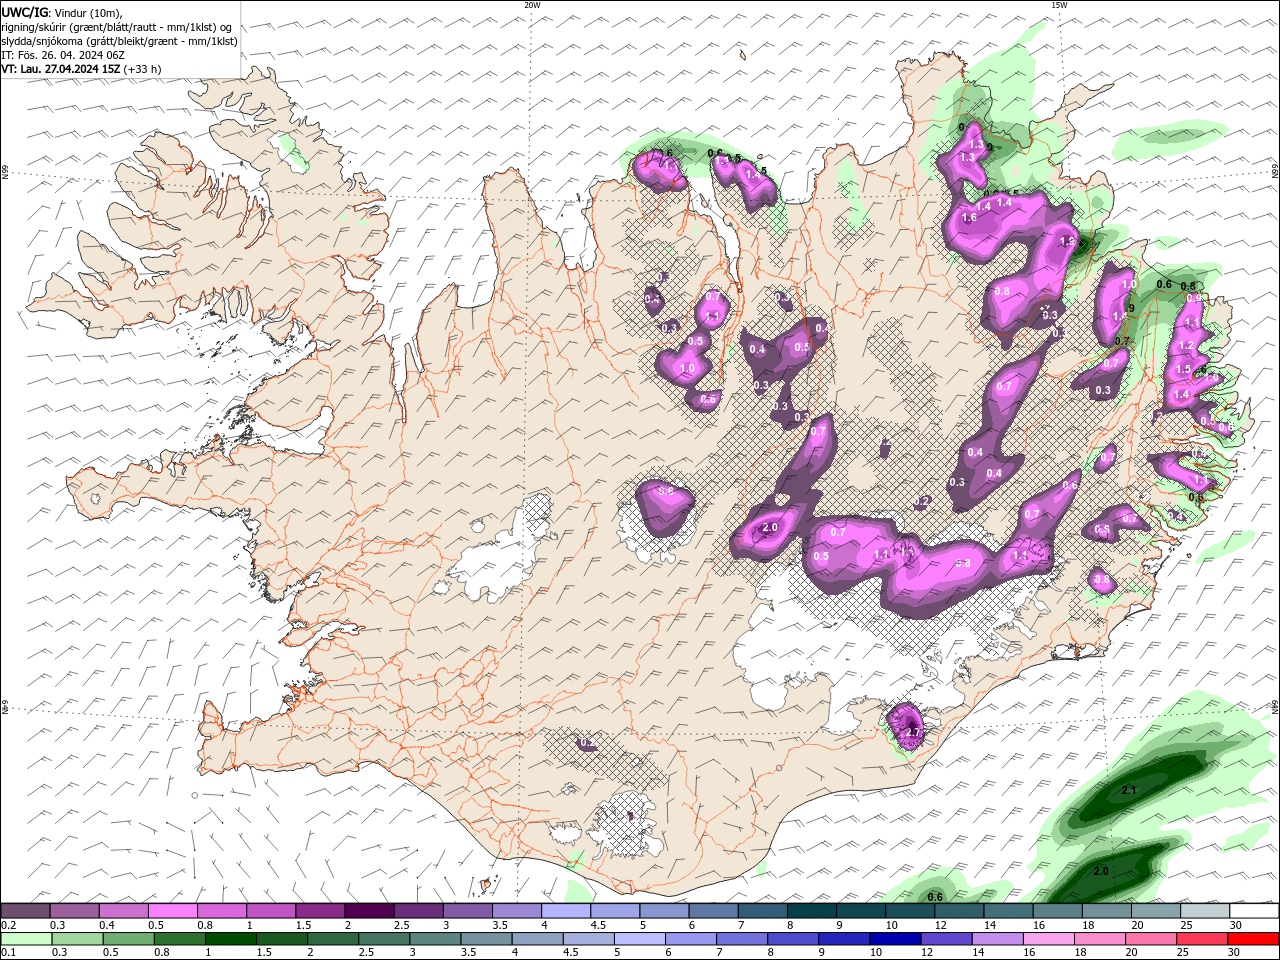Click the 0.4 label in the upper legend
1280x960 pixels.
click(x=107, y=925)
